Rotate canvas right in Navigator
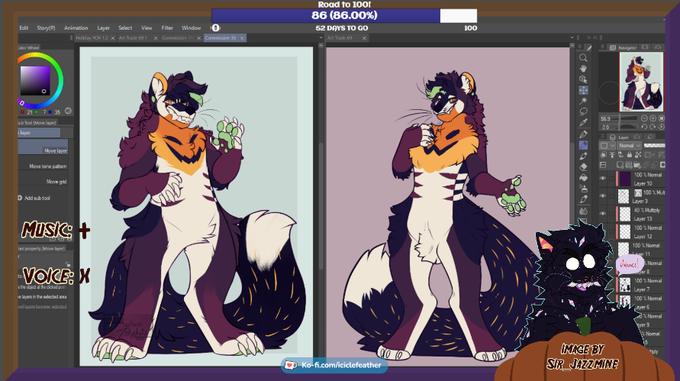Screen dimensions: 680x381 point(653,127)
